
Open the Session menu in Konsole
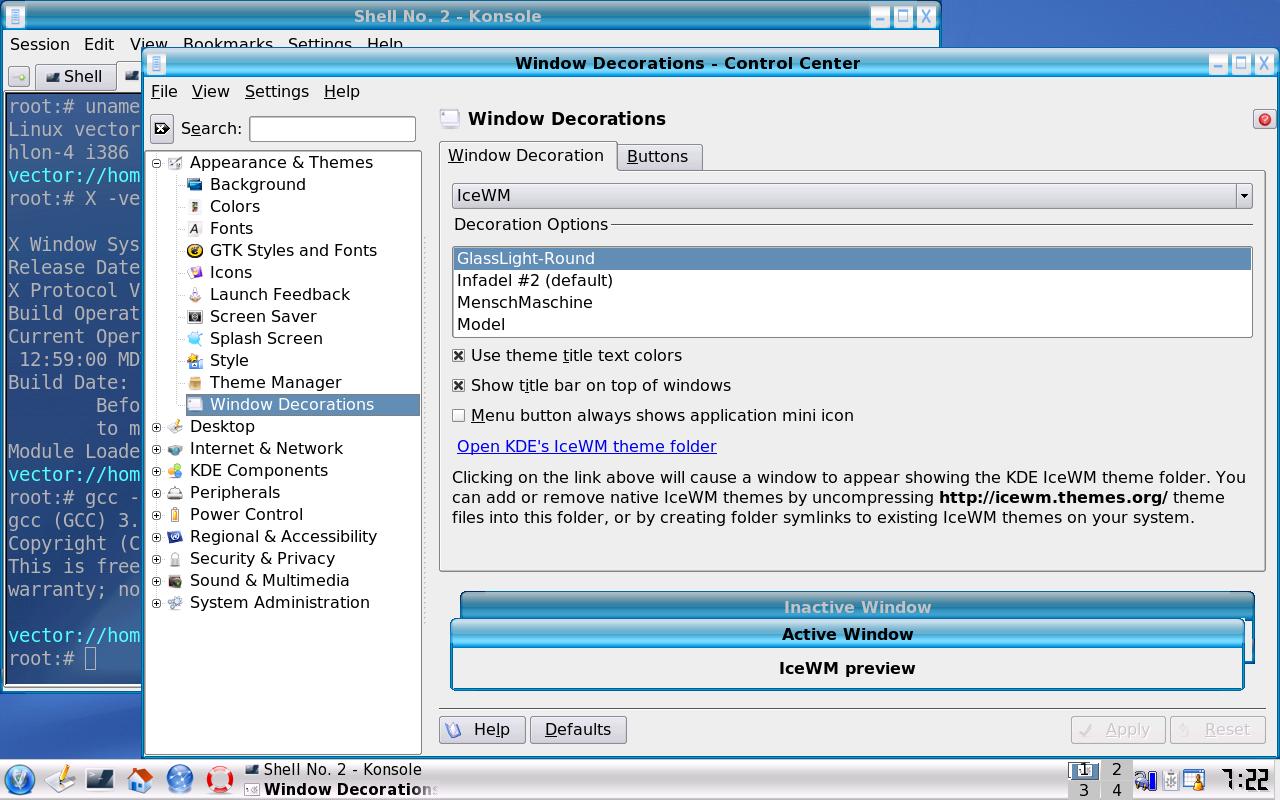pos(40,44)
